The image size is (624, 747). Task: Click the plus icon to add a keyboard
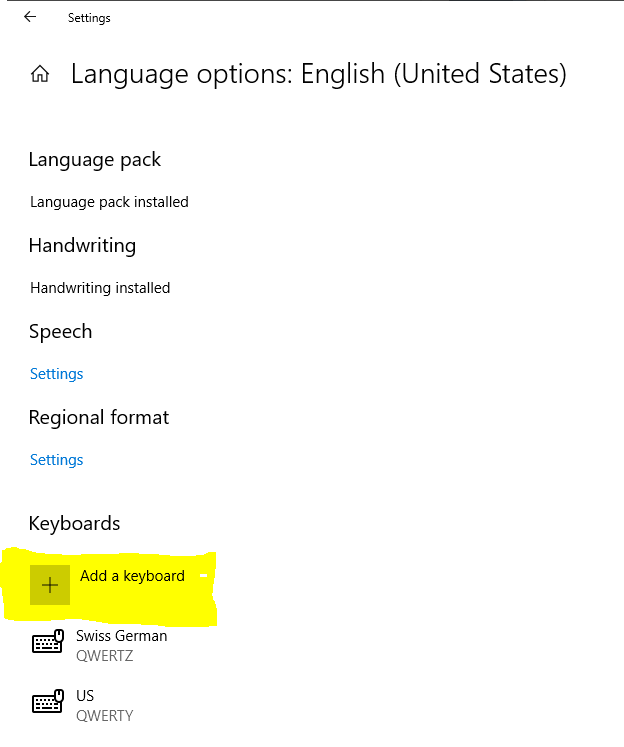tap(50, 585)
